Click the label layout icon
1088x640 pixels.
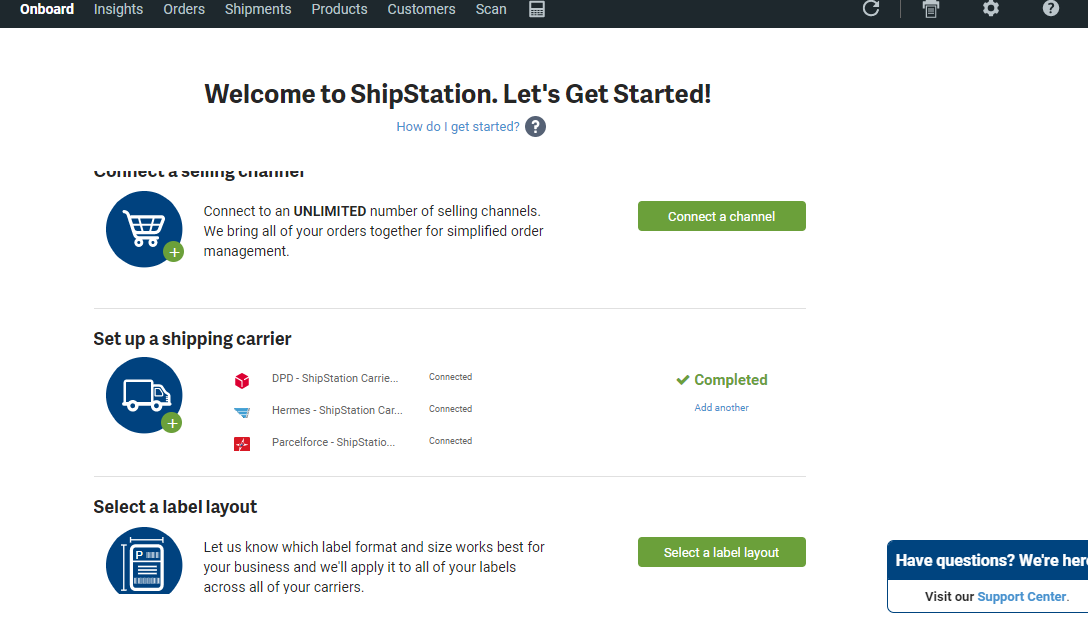144,561
